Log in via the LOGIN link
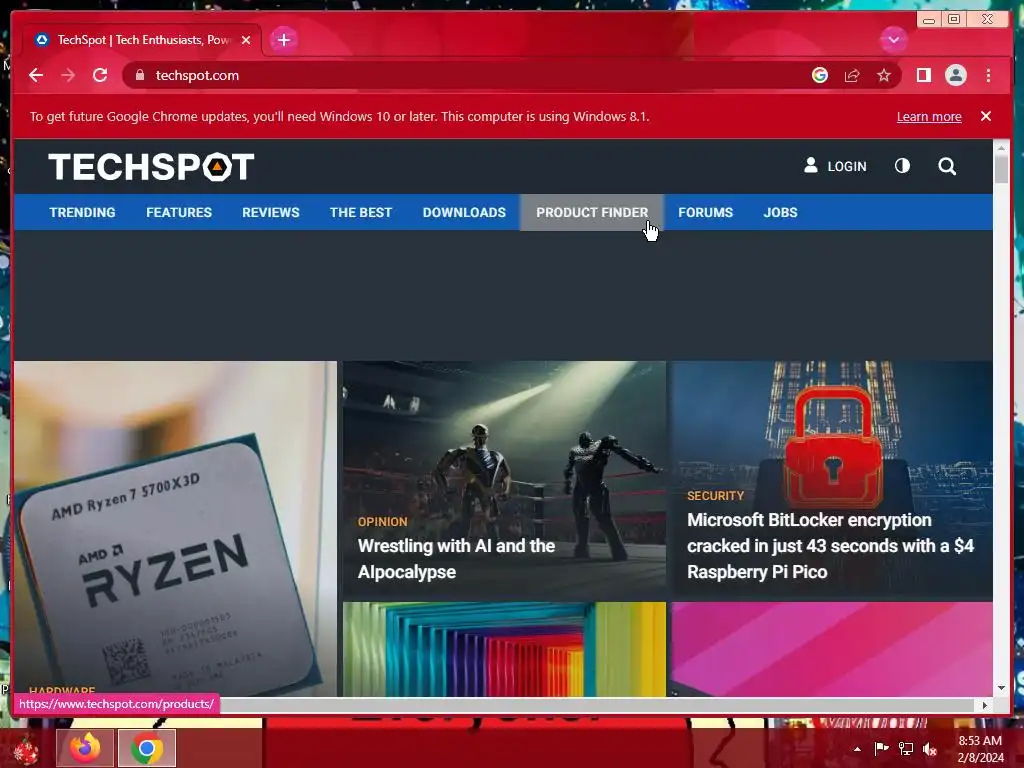The image size is (1024, 768). pos(835,166)
